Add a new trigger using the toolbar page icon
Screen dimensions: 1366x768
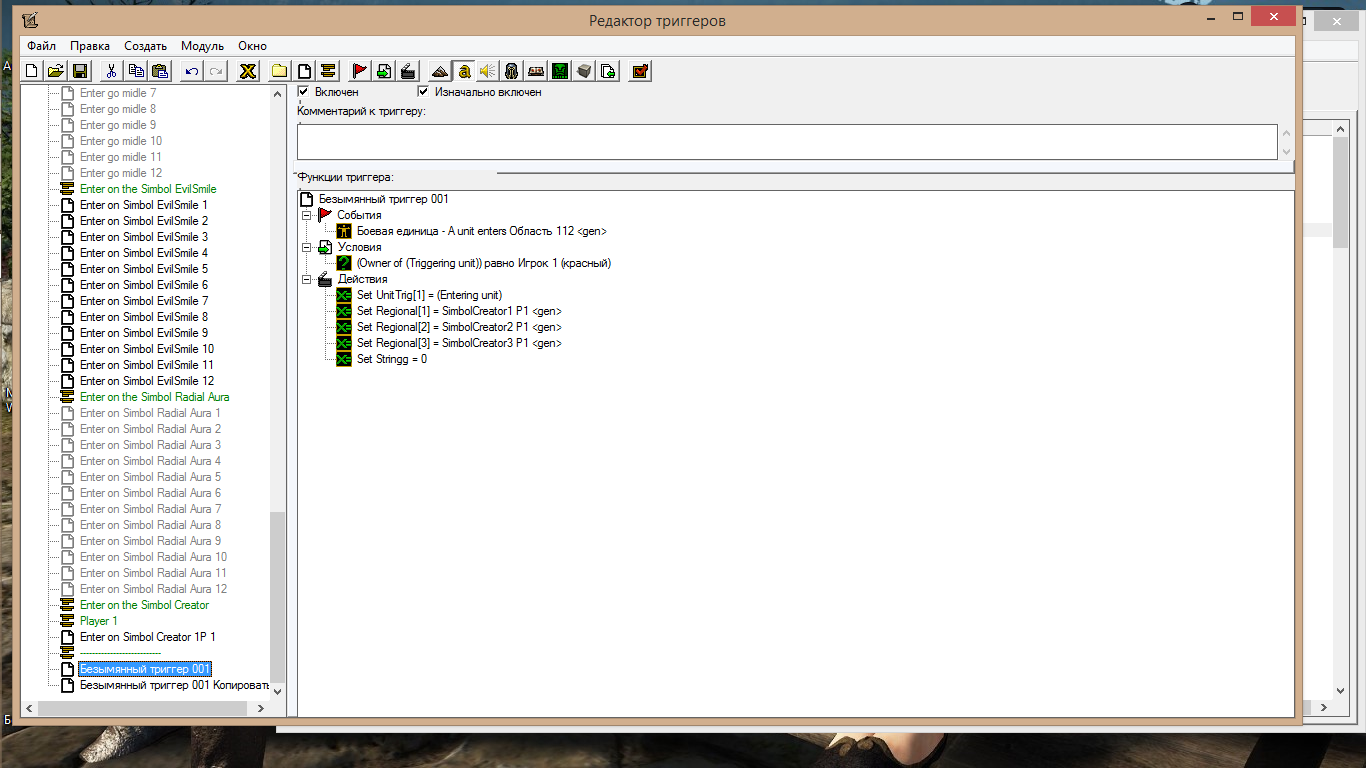point(304,70)
